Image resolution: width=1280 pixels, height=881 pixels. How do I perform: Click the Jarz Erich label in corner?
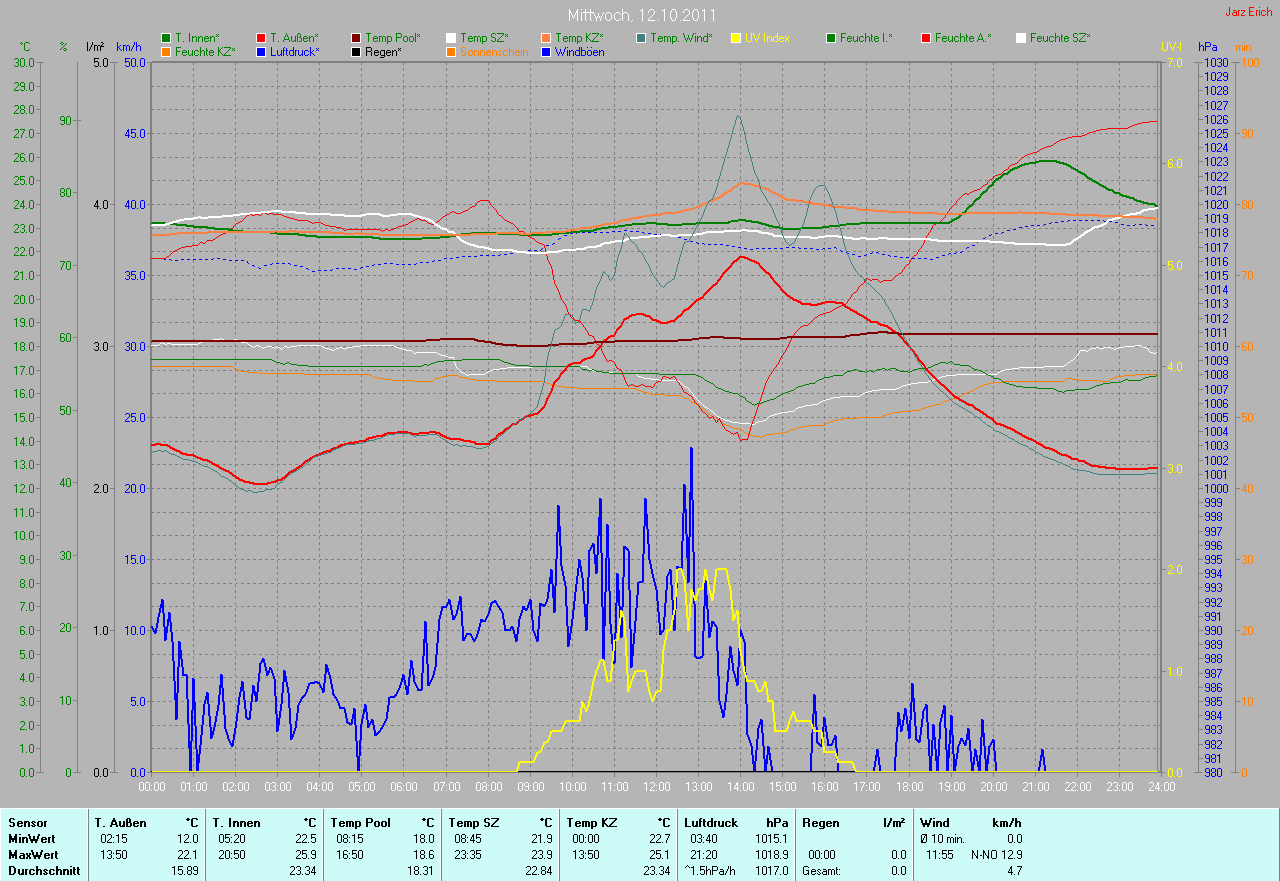click(x=1249, y=12)
